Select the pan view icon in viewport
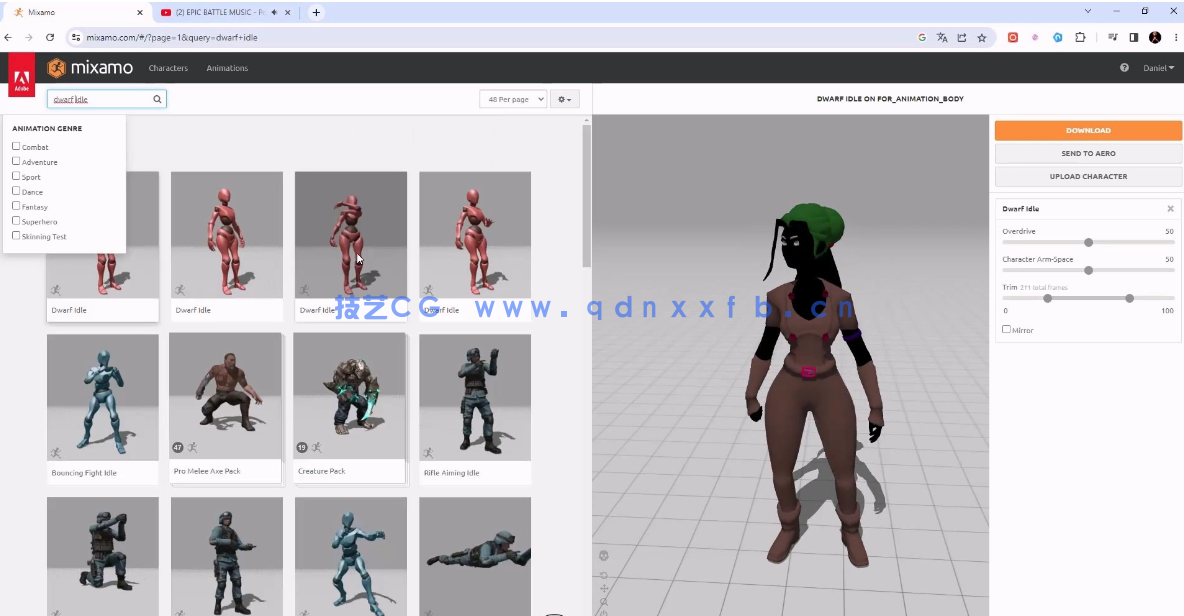The image size is (1184, 616). pos(603,588)
